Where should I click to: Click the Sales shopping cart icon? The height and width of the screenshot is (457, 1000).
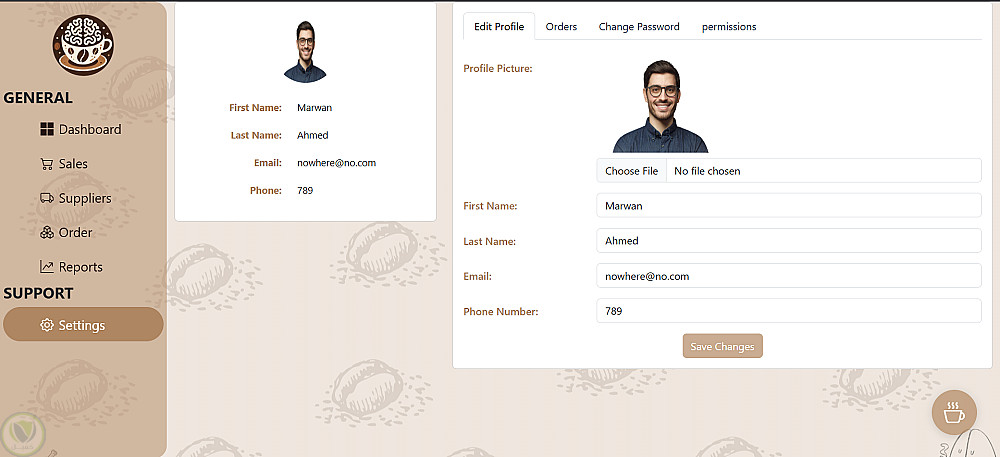pyautogui.click(x=47, y=164)
